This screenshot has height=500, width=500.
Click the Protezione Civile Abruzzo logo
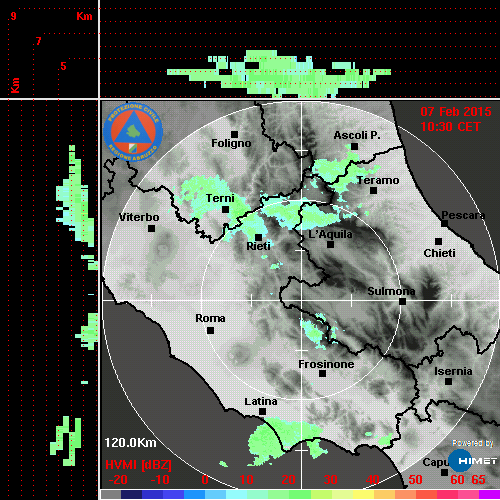click(133, 132)
